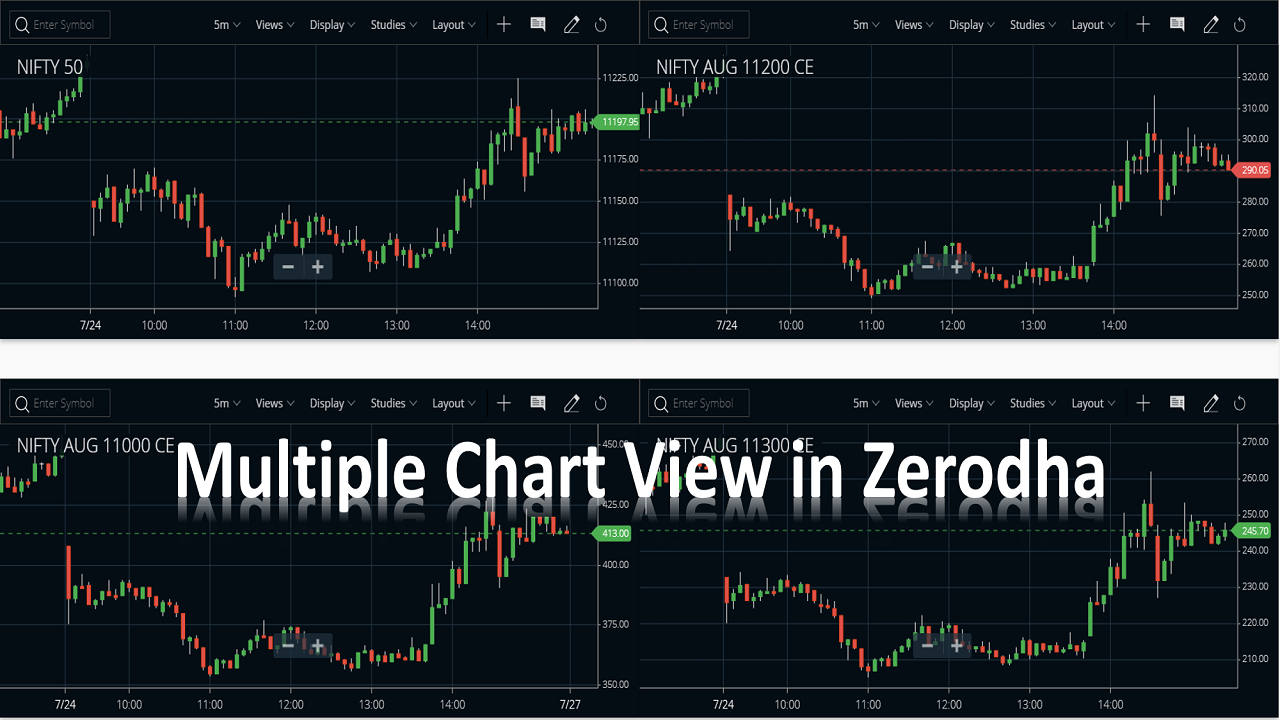The image size is (1280, 720).
Task: Open Layout dropdown in NIFTY 50 chart
Action: [455, 25]
